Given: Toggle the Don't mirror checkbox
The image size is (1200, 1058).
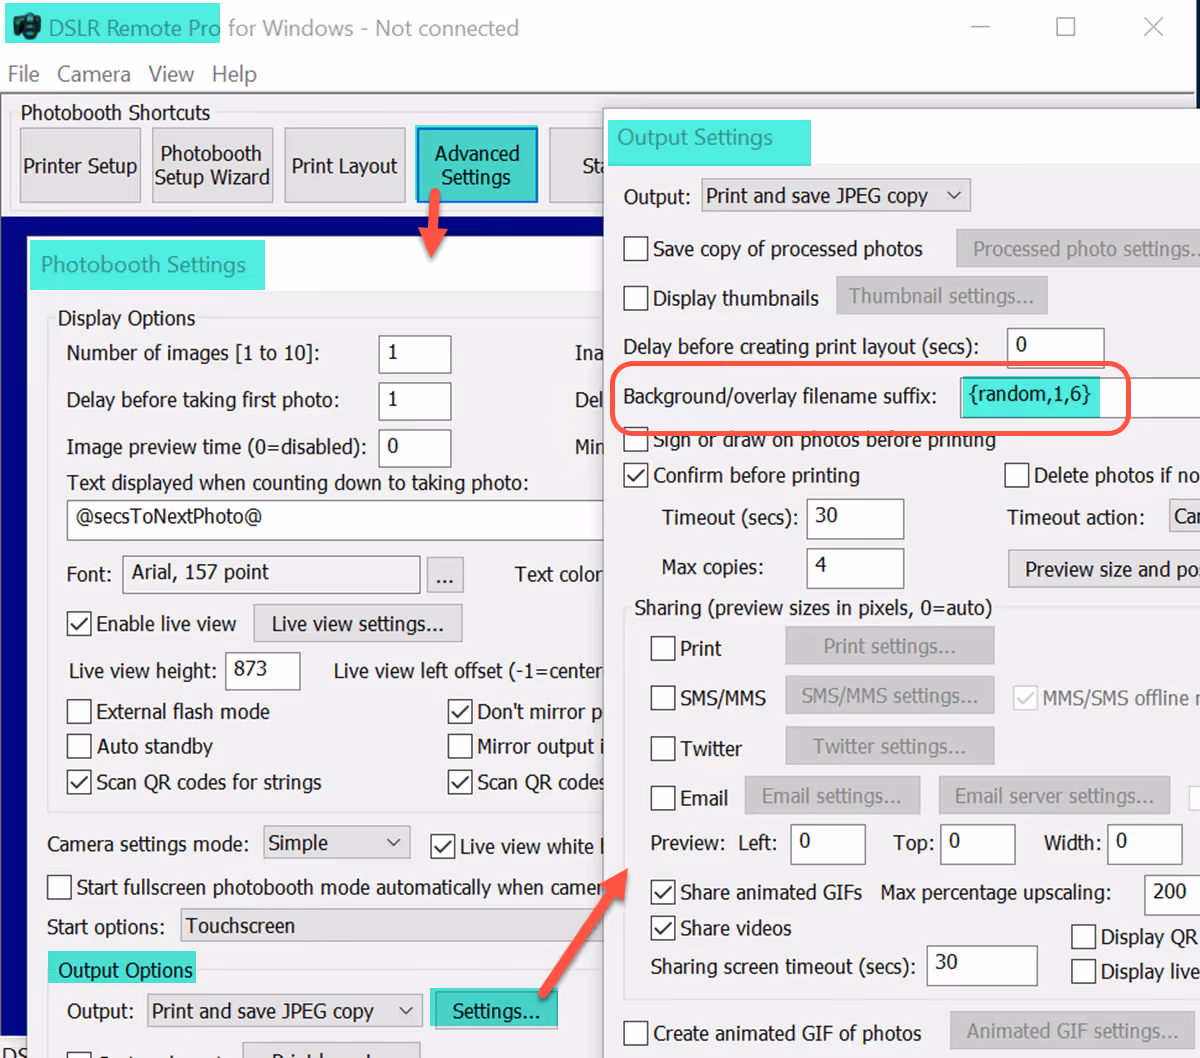Looking at the screenshot, I should click(x=460, y=712).
